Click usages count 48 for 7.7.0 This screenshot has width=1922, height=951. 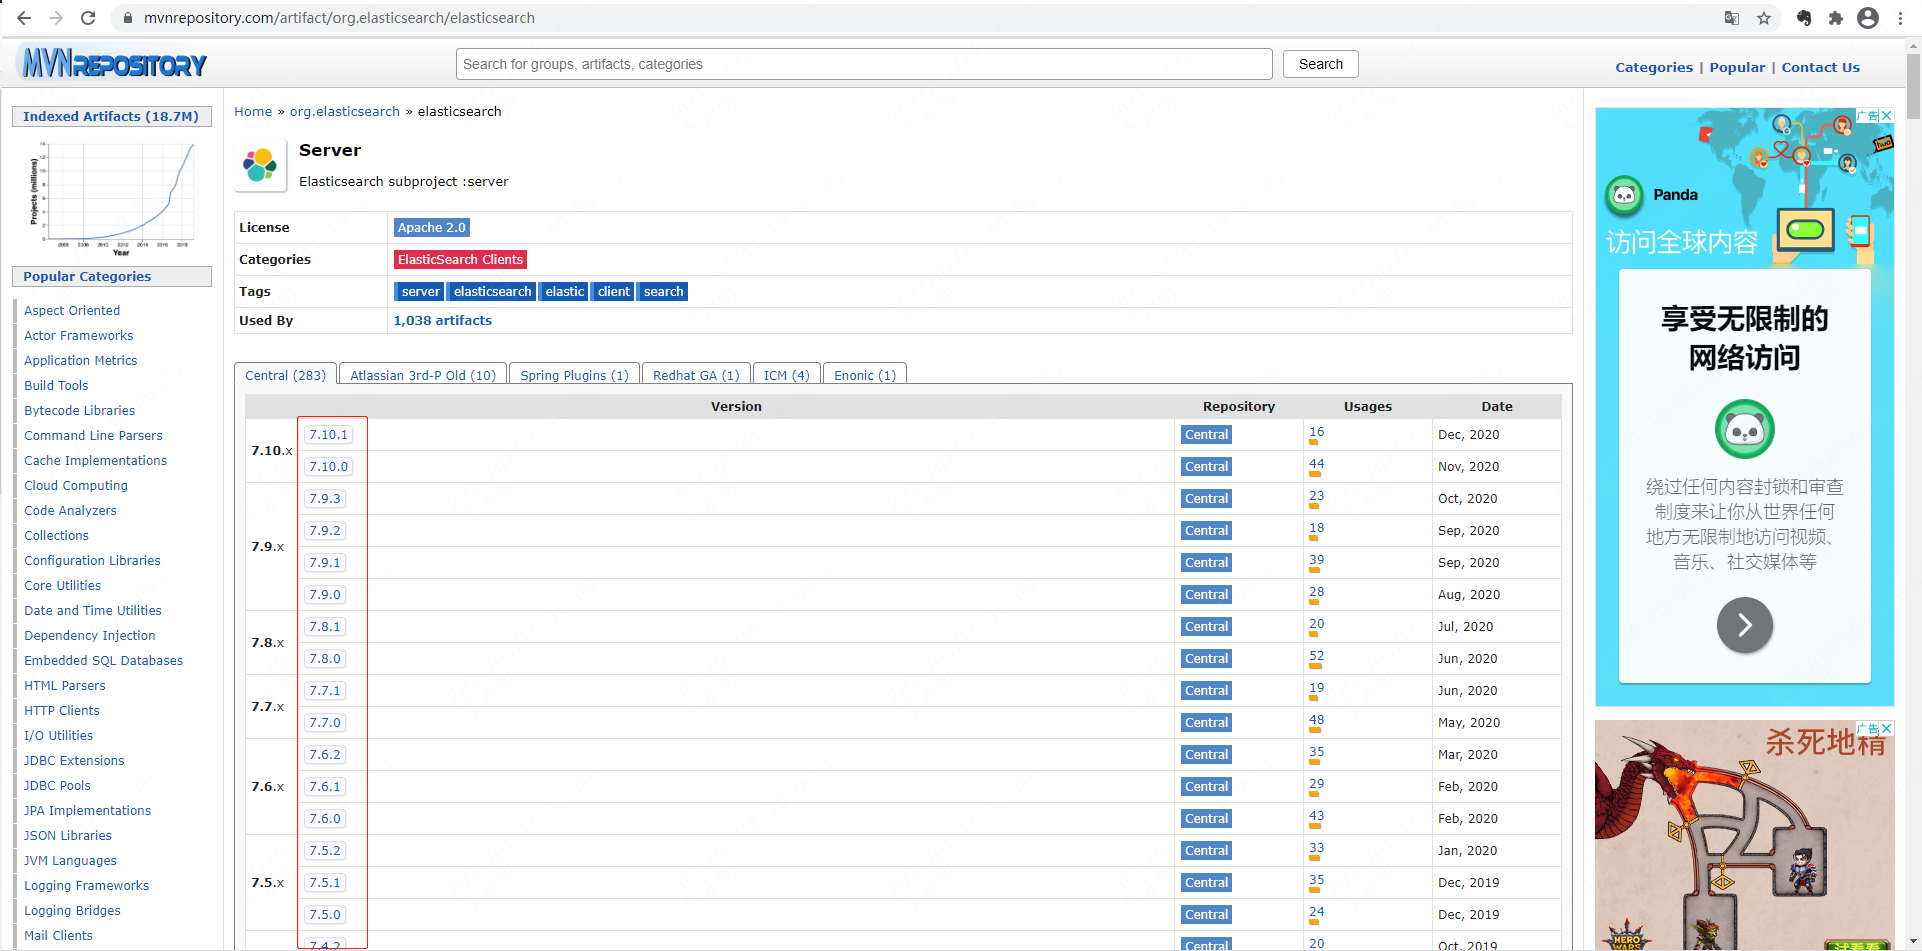tap(1316, 720)
